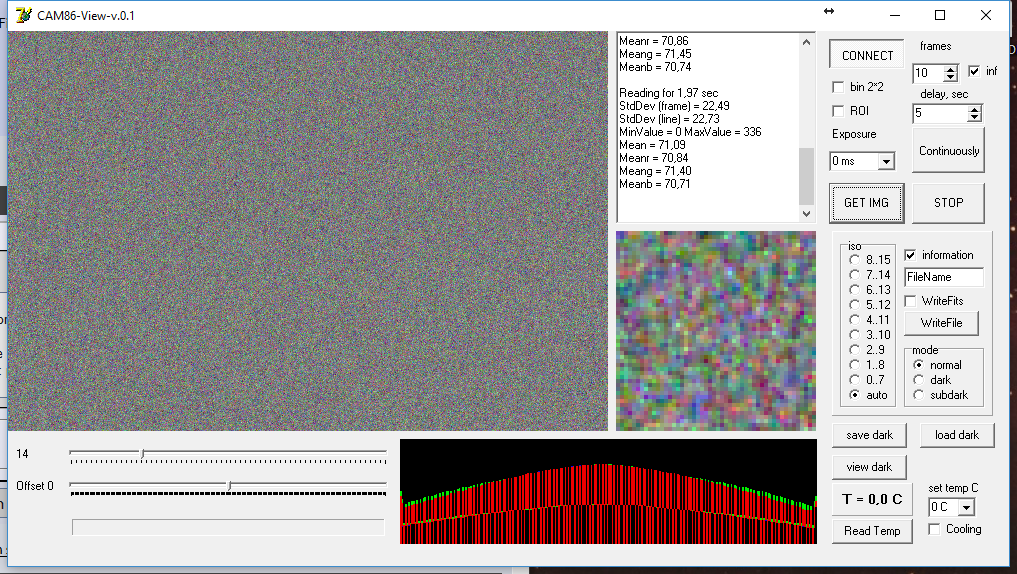Screen dimensions: 1017x574
Task: Click the Offset 0 slider thumb
Action: [x=229, y=486]
